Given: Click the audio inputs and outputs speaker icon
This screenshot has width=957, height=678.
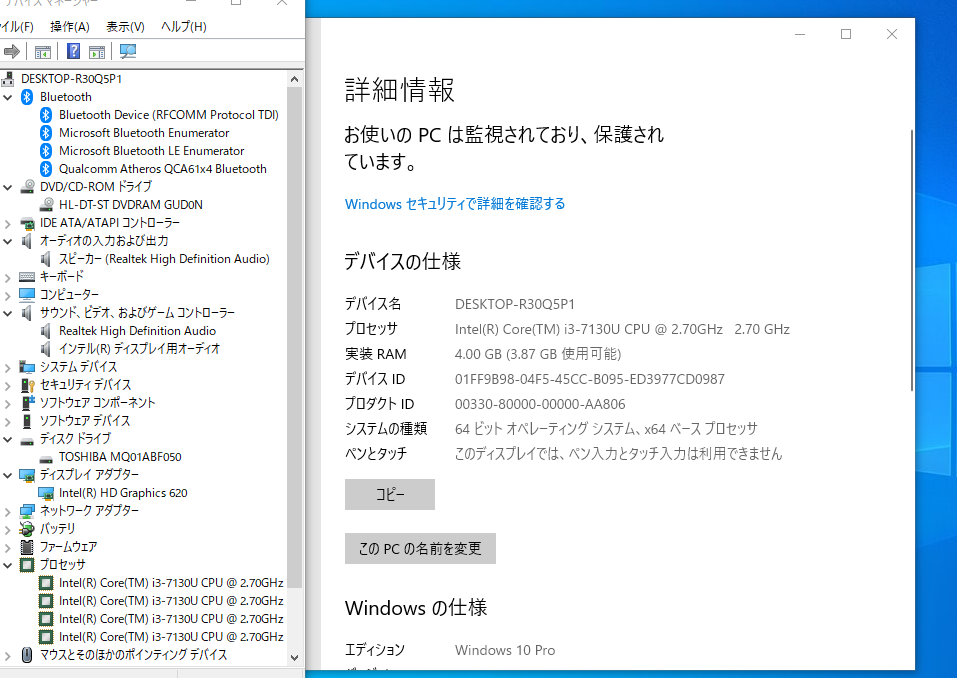Looking at the screenshot, I should coord(27,241).
